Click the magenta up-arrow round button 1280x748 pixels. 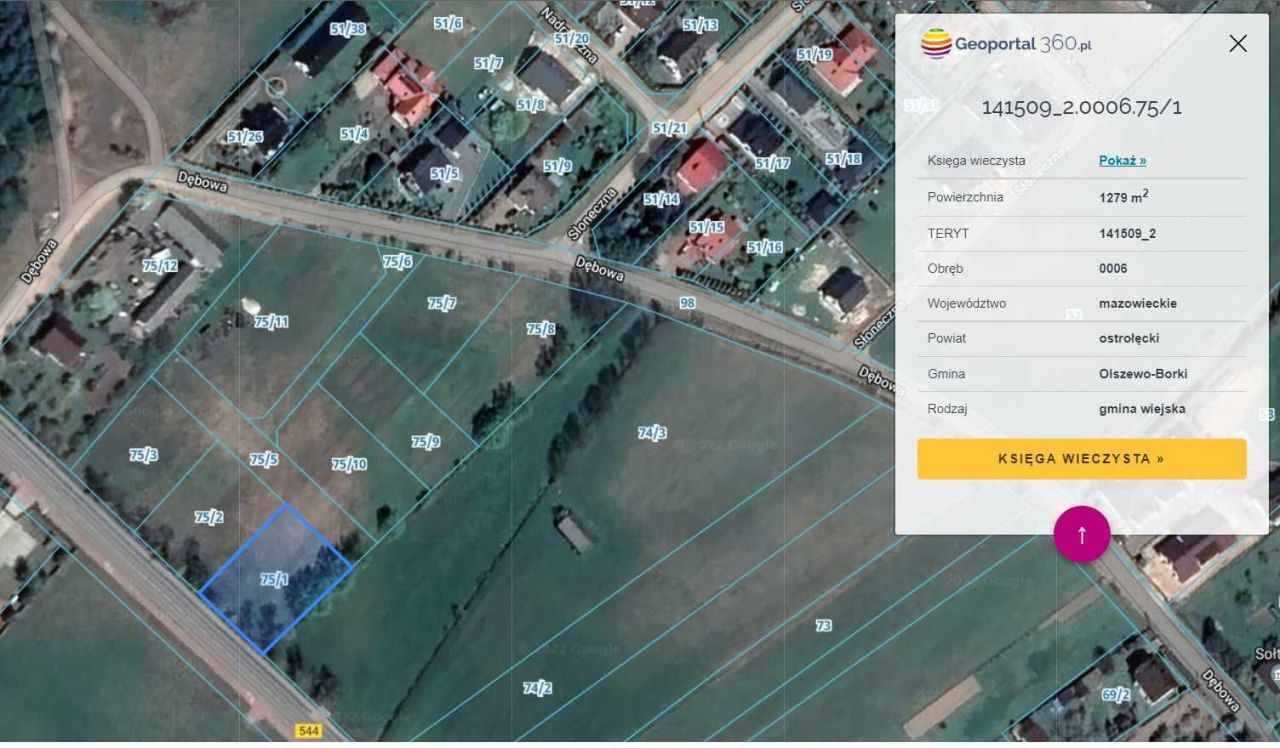coord(1081,534)
